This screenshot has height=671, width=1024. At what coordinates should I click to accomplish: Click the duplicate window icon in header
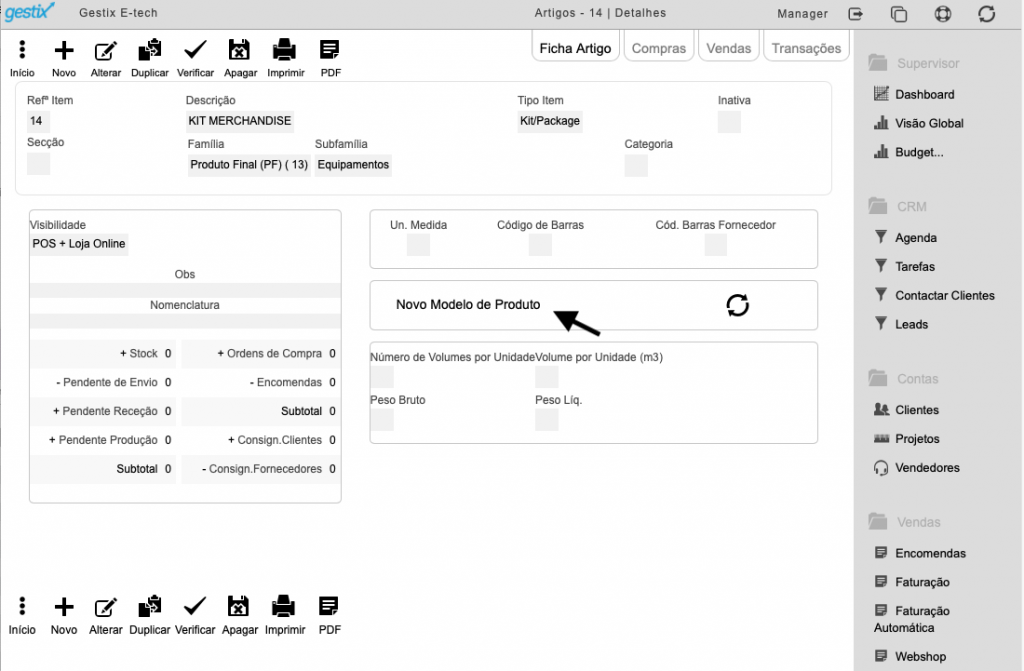[x=899, y=14]
